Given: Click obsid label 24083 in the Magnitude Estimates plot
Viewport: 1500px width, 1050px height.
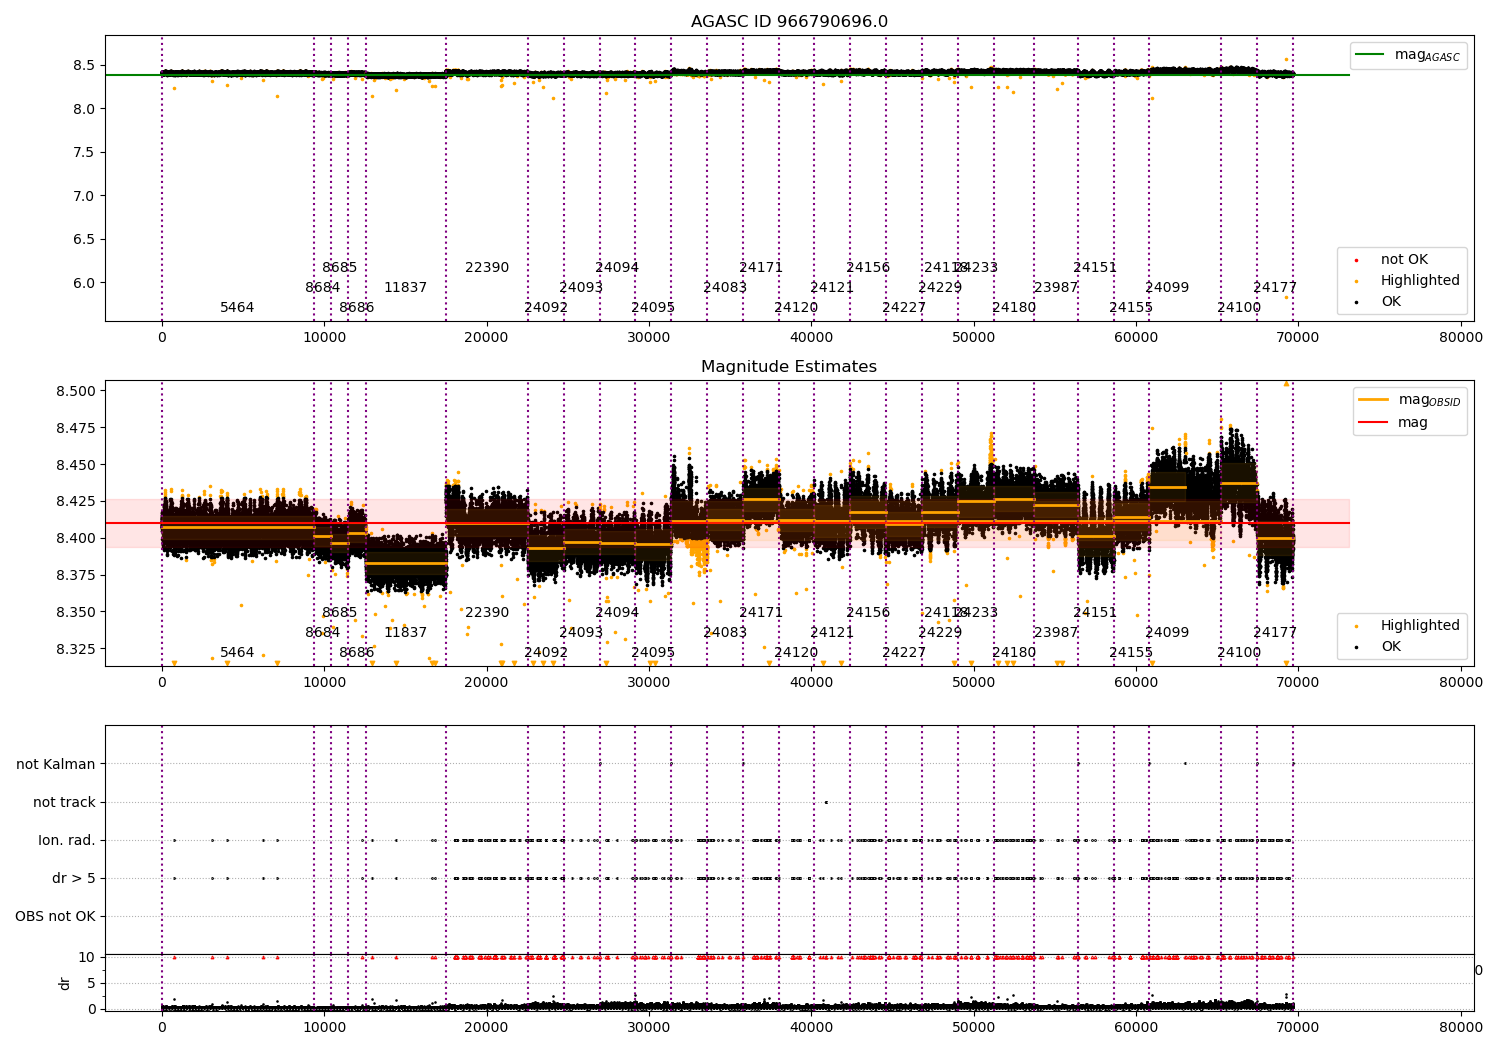Looking at the screenshot, I should [x=725, y=632].
